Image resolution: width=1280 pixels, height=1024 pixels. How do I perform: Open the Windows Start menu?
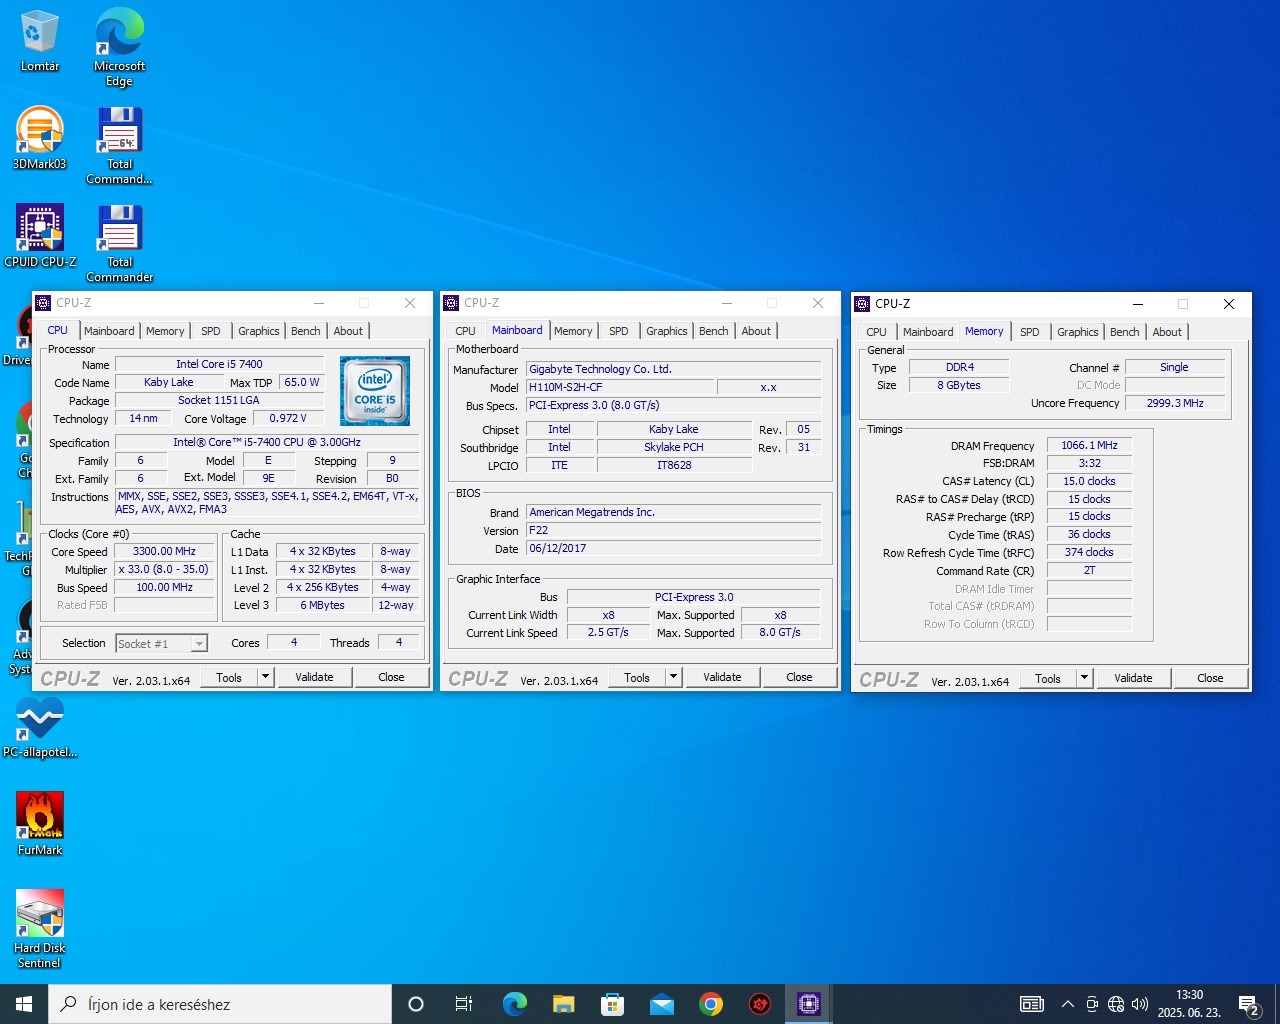coord(24,1004)
